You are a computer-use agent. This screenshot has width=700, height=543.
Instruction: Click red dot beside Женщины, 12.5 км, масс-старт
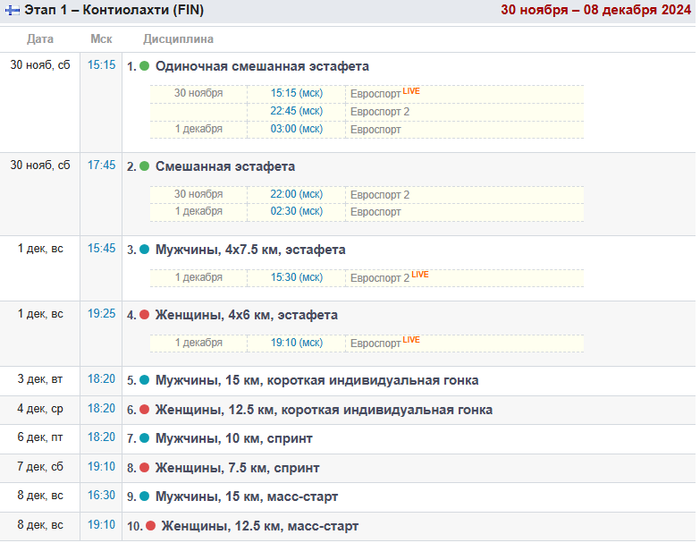[x=150, y=526]
